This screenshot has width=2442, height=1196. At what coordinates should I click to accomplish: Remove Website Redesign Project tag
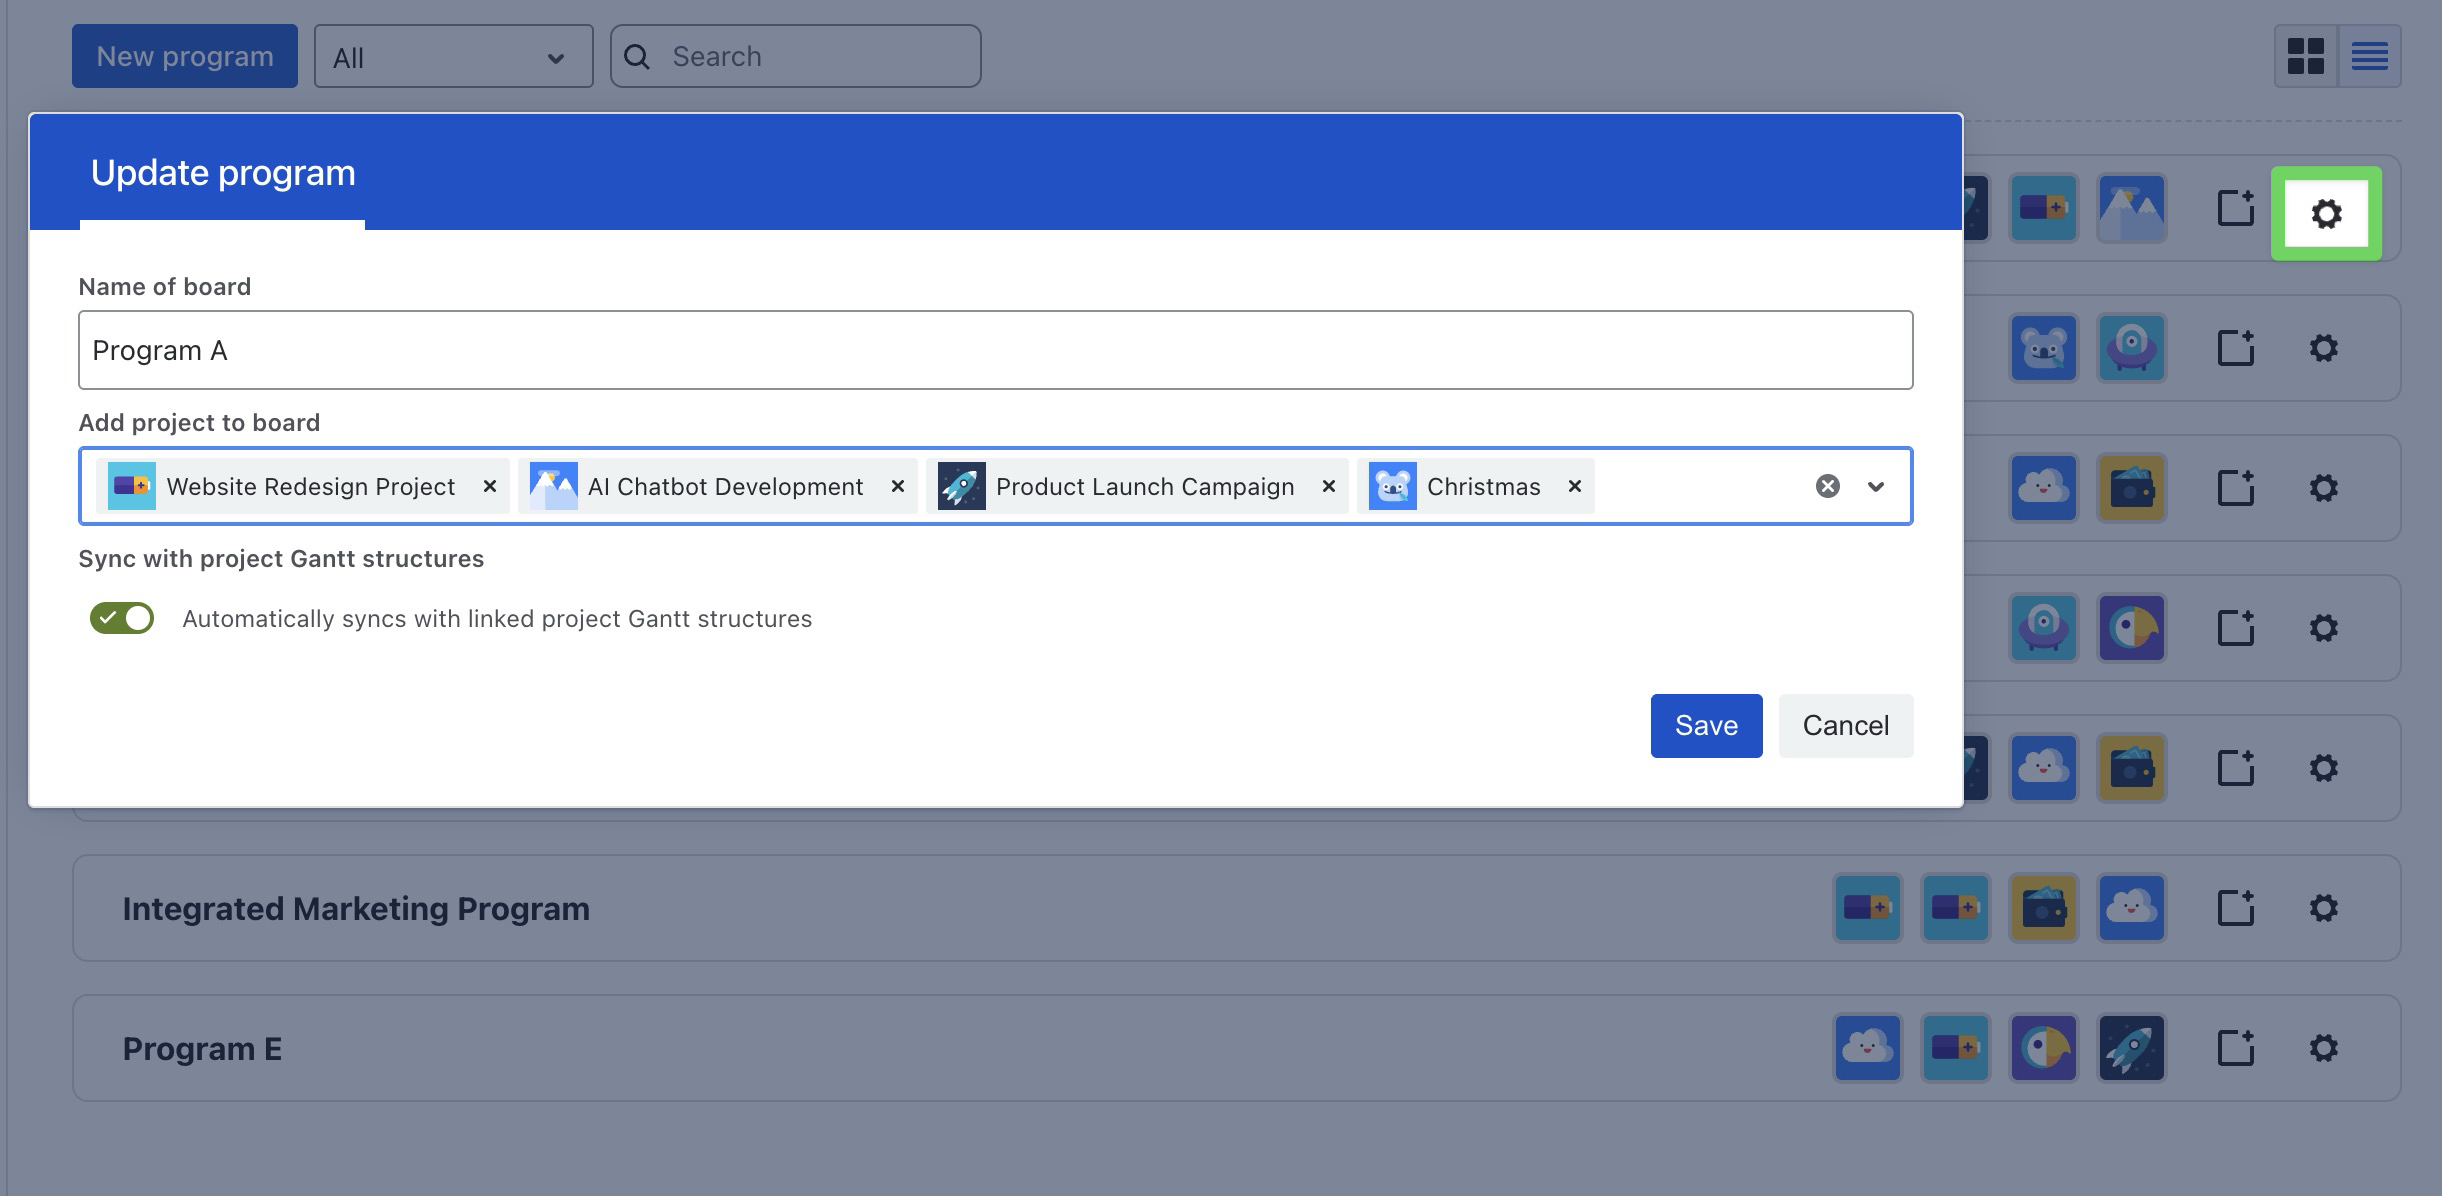pos(489,486)
